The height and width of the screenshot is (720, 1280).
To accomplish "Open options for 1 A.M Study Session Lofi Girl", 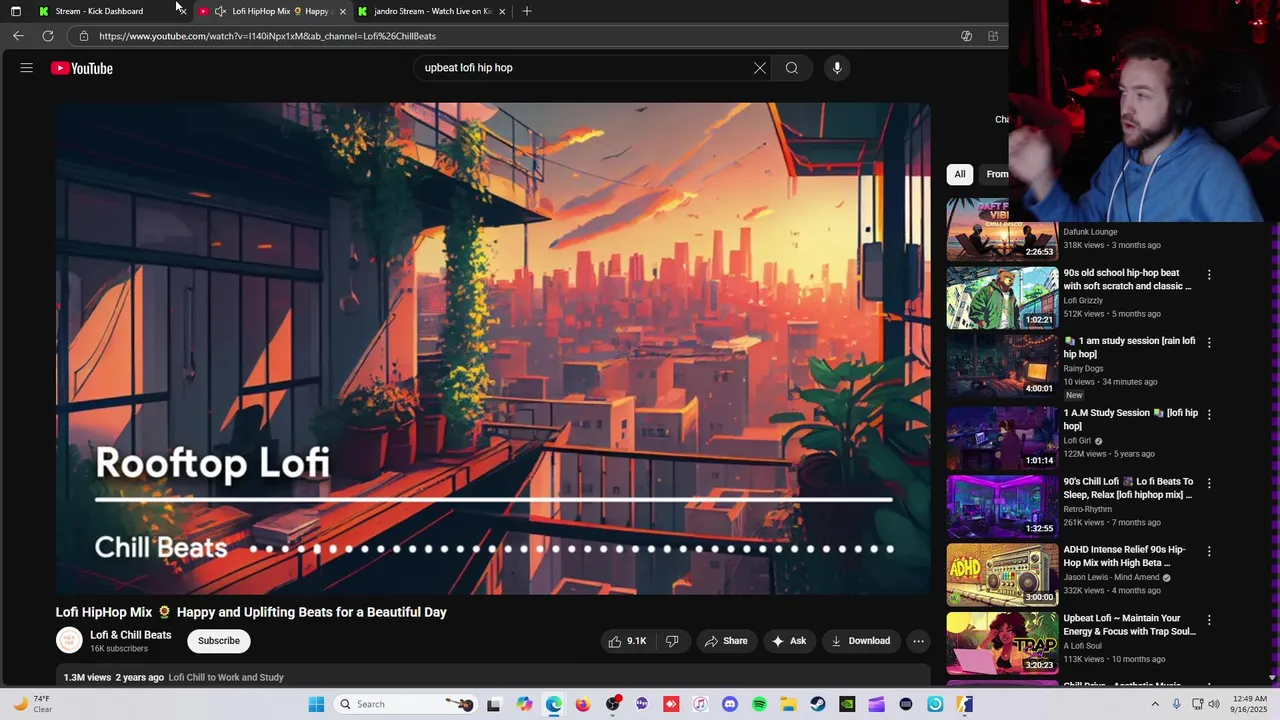I will click(x=1209, y=414).
